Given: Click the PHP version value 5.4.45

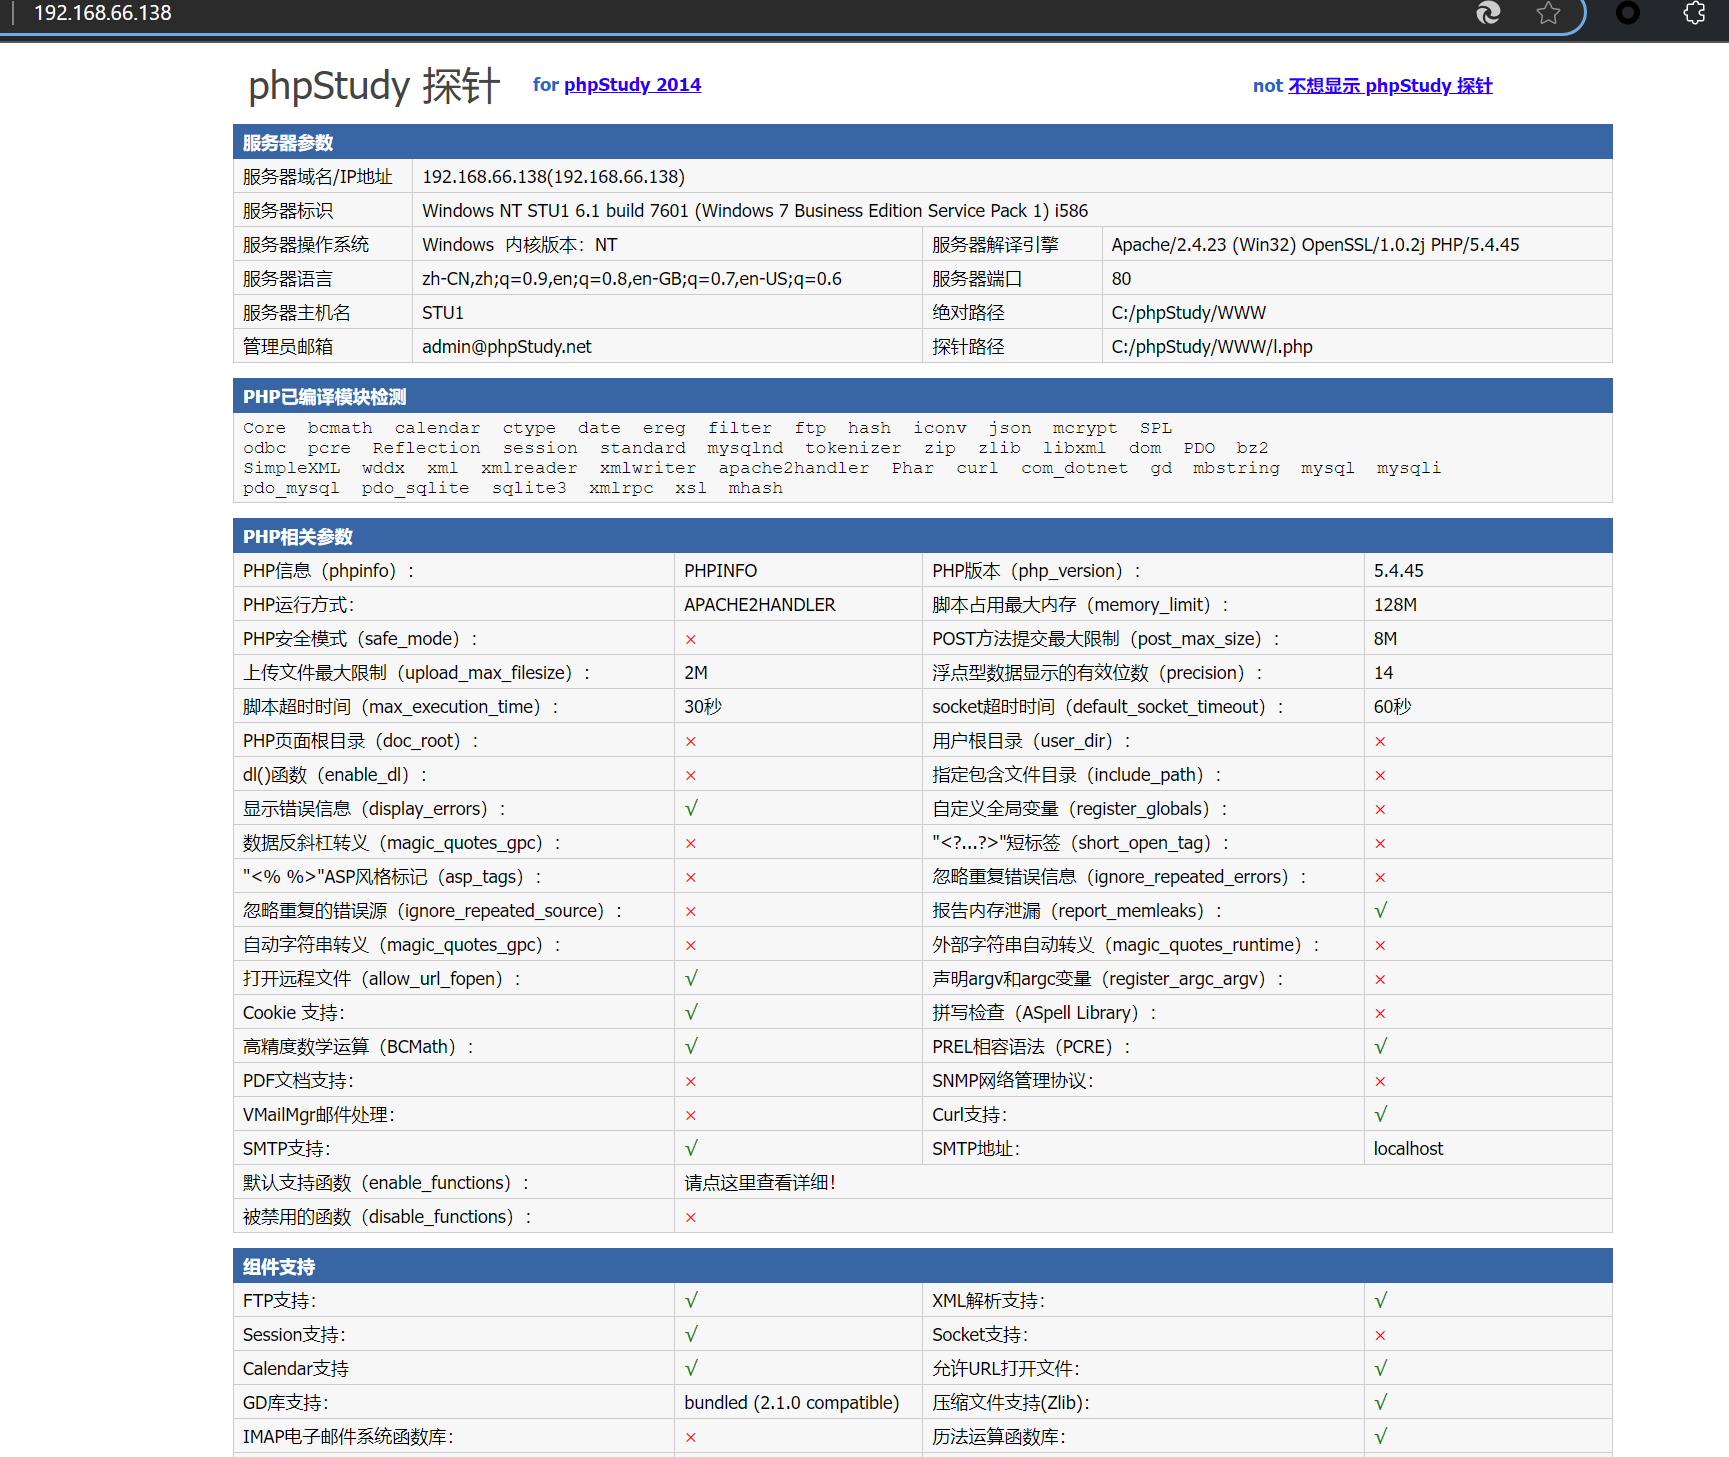Looking at the screenshot, I should pos(1398,571).
